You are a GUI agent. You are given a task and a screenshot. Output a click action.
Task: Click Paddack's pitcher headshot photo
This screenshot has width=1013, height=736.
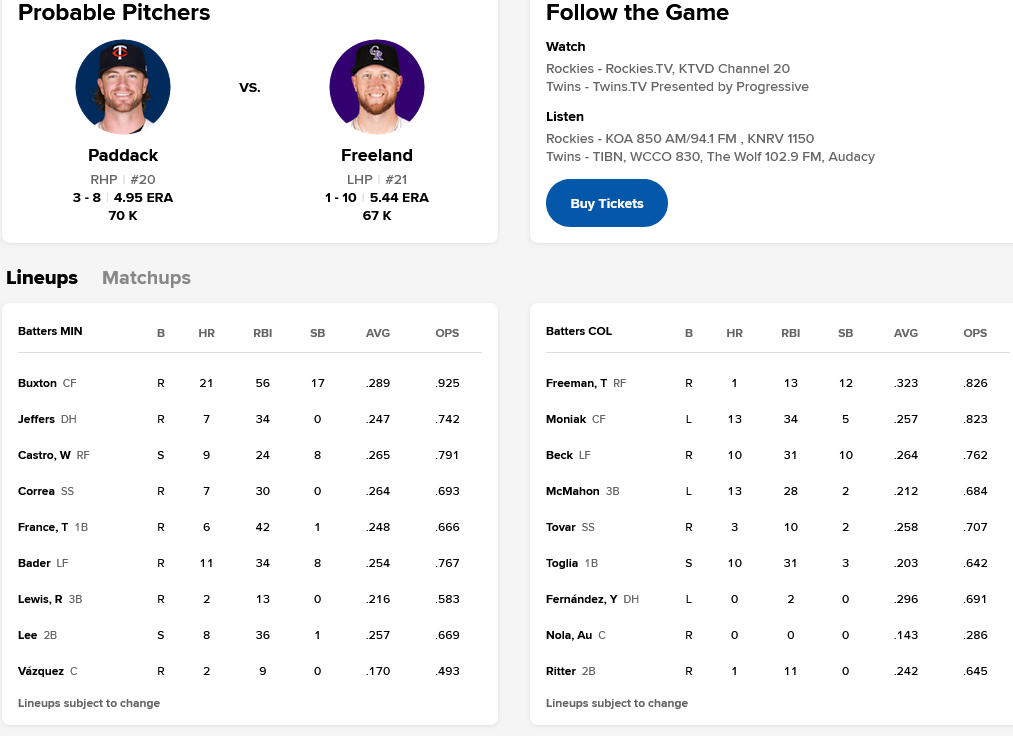123,87
